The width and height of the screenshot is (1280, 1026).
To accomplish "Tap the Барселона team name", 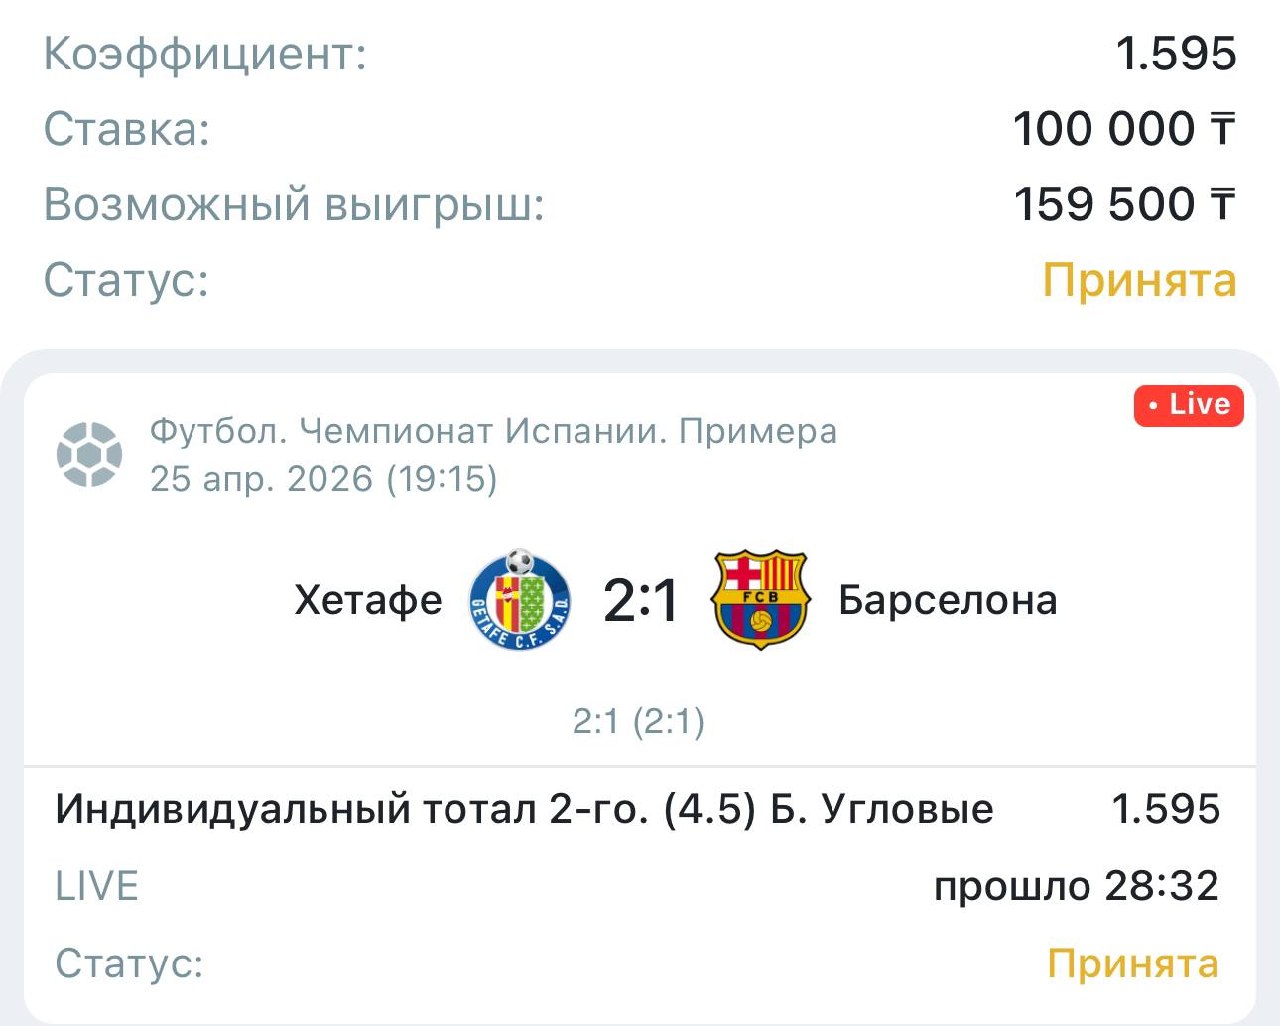I will [x=947, y=600].
